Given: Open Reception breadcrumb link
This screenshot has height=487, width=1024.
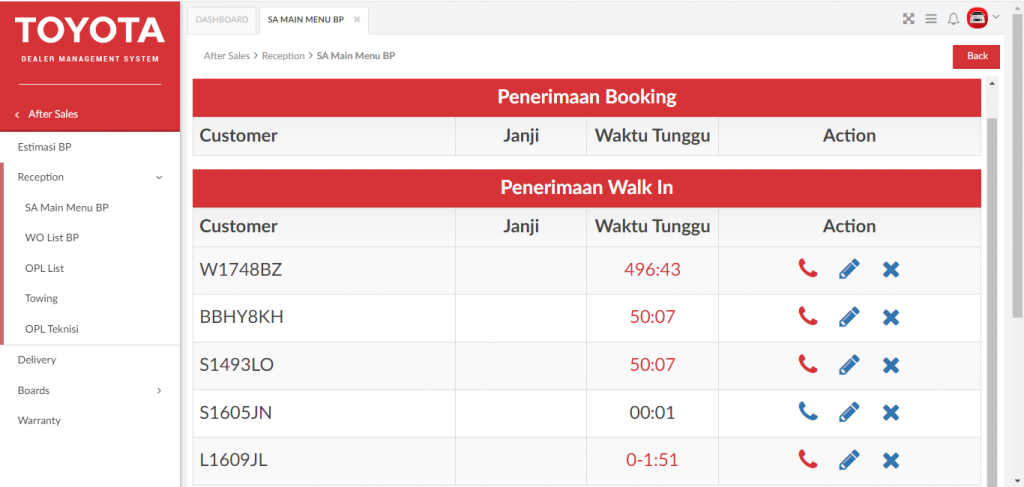Looking at the screenshot, I should pos(283,56).
